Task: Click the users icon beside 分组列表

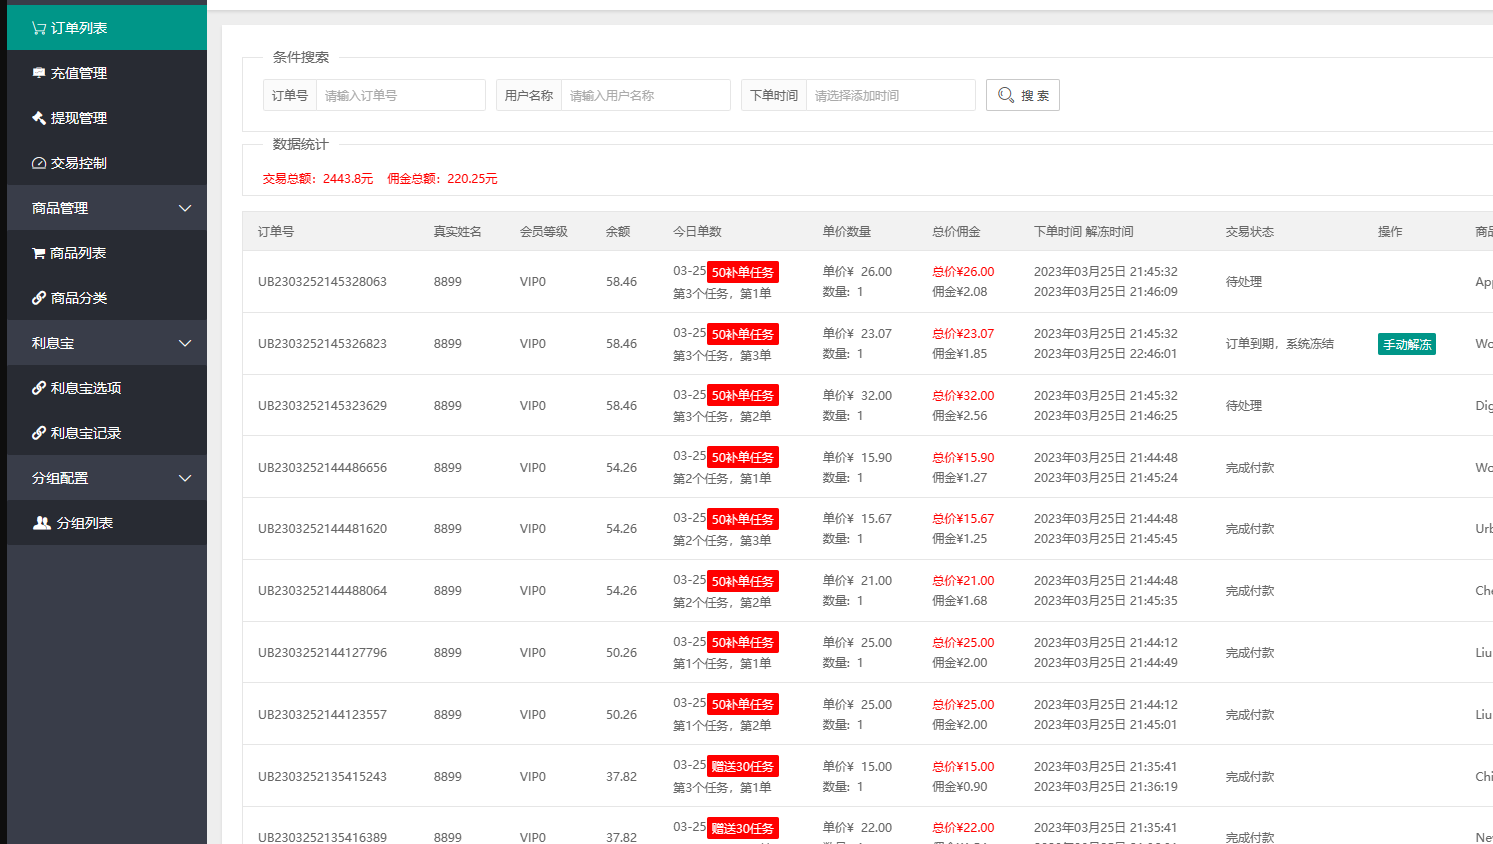Action: pos(41,523)
